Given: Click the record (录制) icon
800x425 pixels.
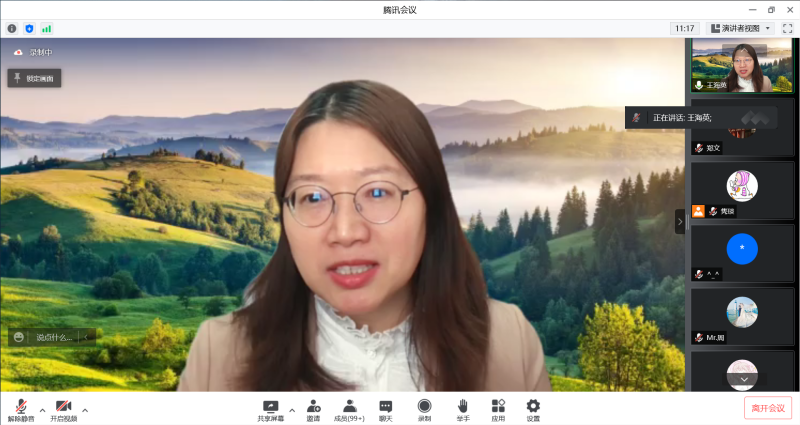Looking at the screenshot, I should point(424,408).
